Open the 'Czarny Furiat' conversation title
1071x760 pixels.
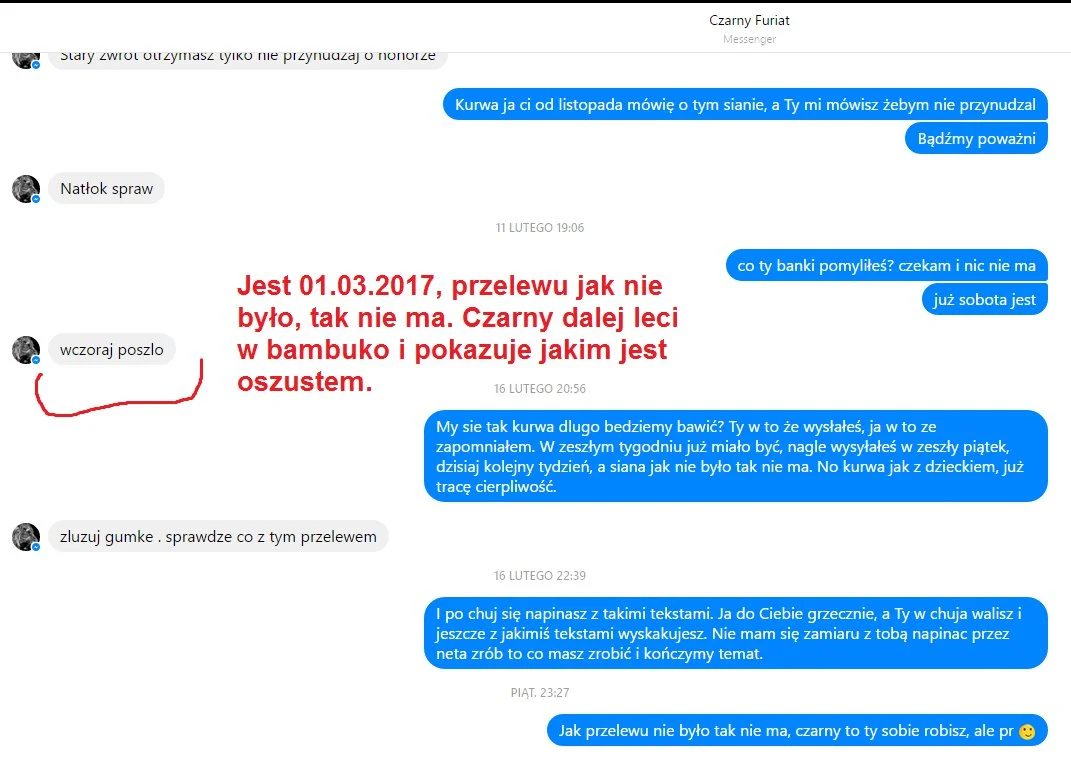tap(749, 20)
